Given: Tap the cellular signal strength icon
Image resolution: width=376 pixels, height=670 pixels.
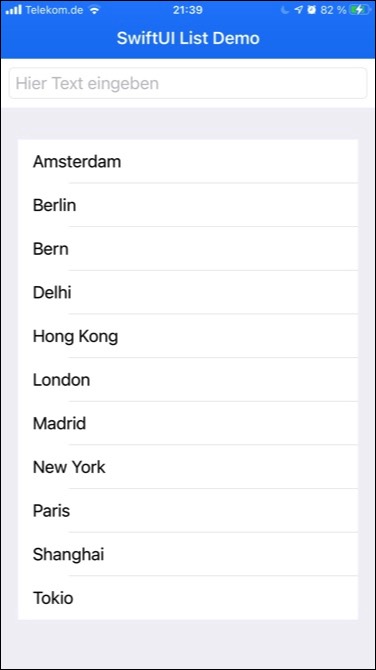Looking at the screenshot, I should pos(14,10).
